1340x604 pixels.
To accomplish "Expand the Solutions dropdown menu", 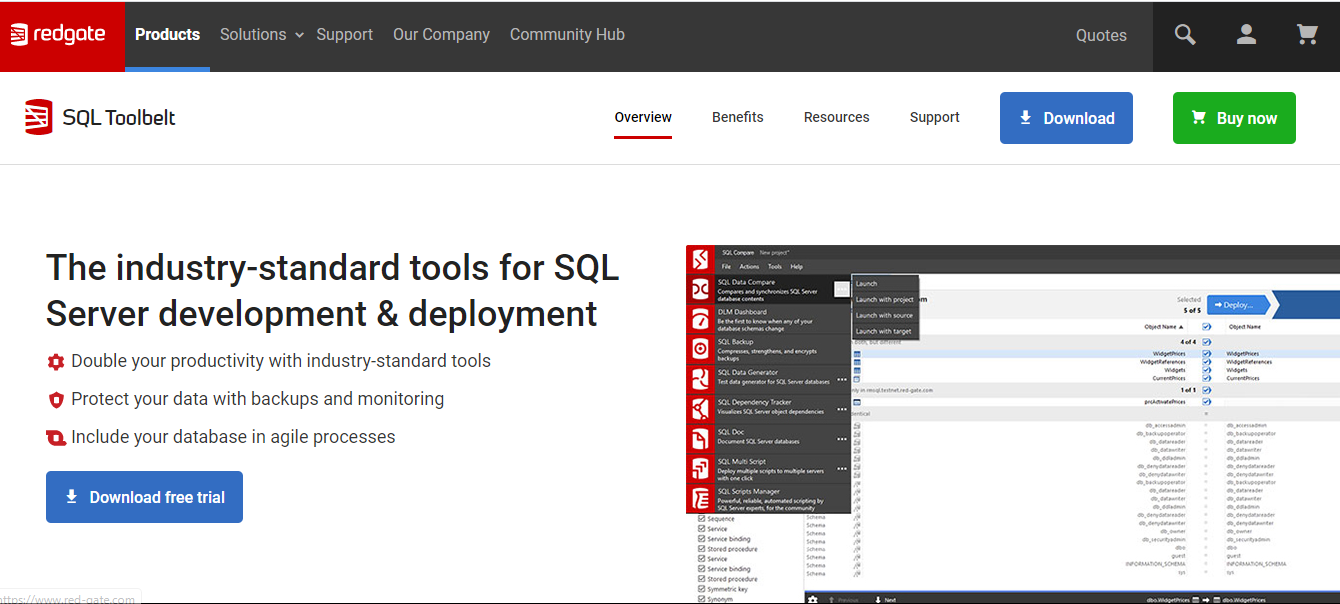I will pyautogui.click(x=261, y=35).
